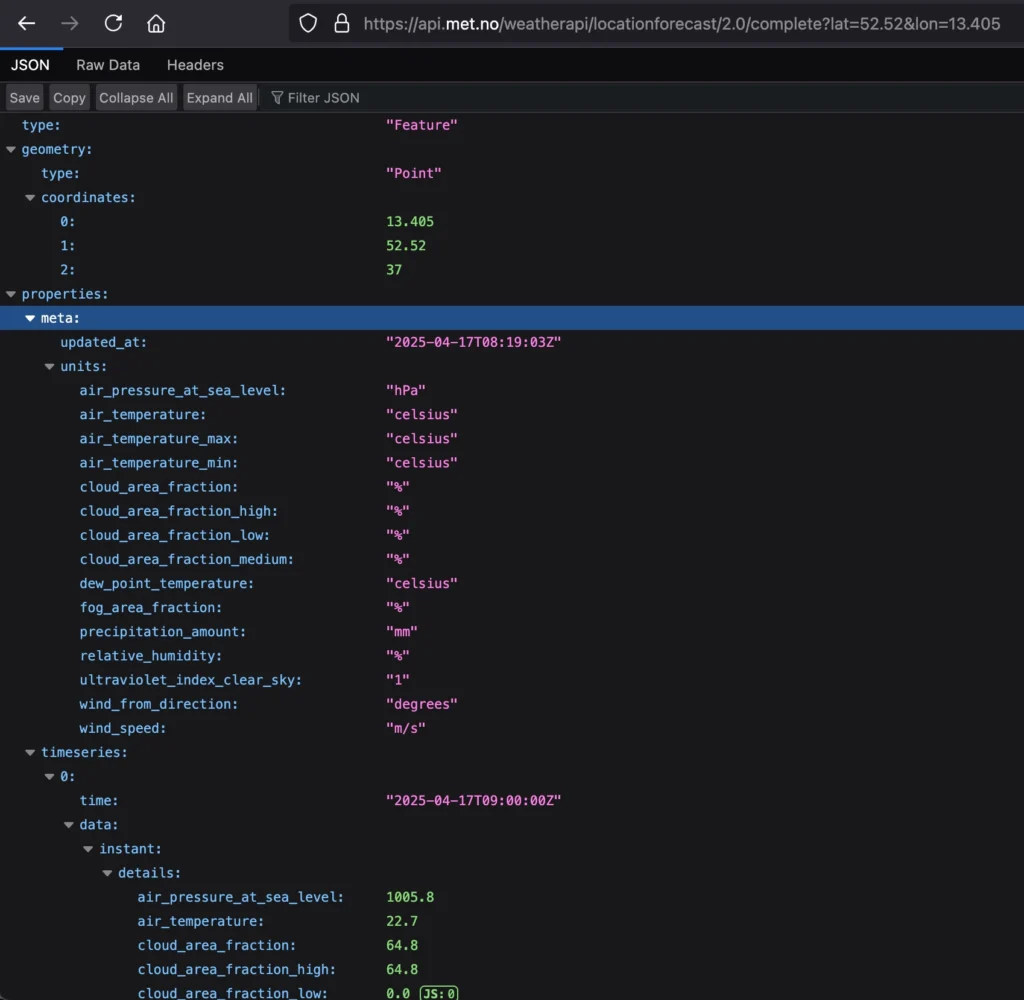Click the JS:0 badge beside cloud_area_fraction_low
The image size is (1024, 1000).
[x=439, y=993]
